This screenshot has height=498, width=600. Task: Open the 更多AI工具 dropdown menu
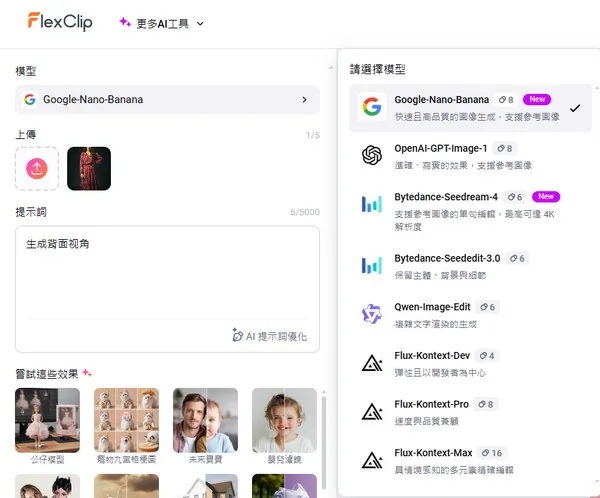[x=162, y=24]
